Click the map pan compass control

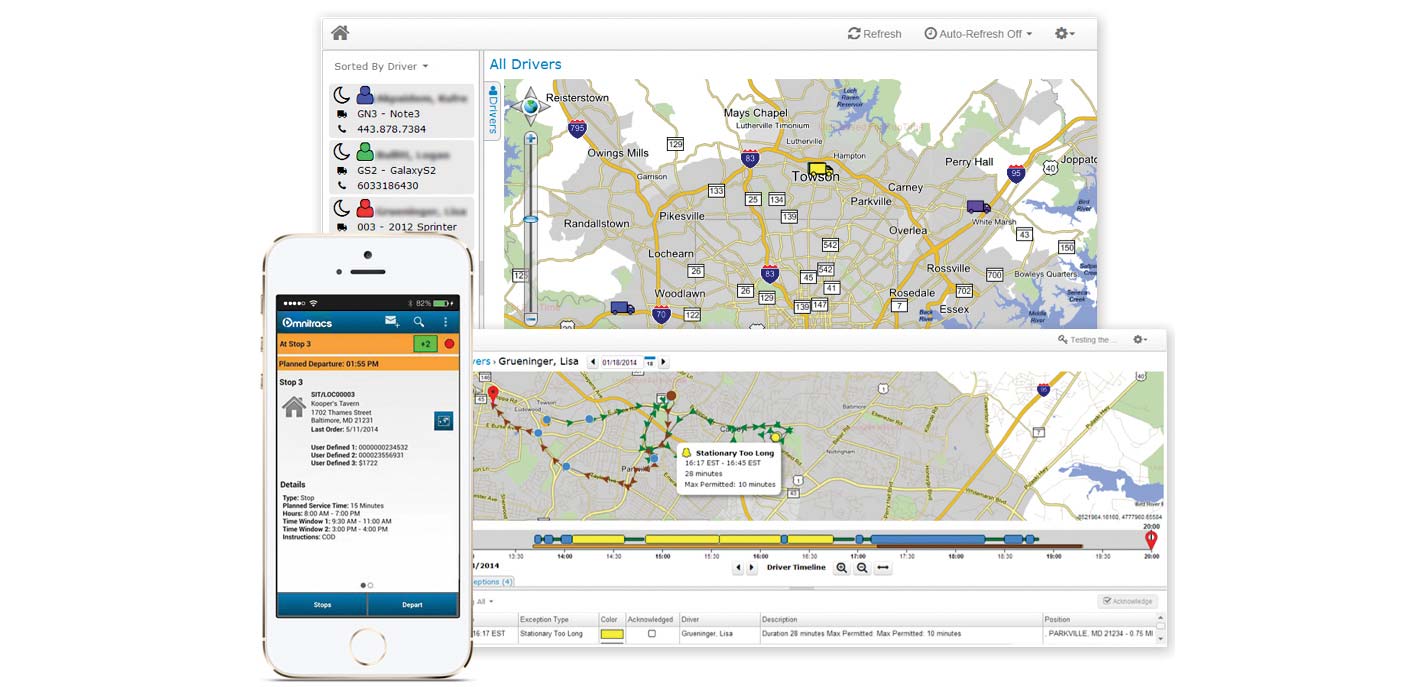530,104
